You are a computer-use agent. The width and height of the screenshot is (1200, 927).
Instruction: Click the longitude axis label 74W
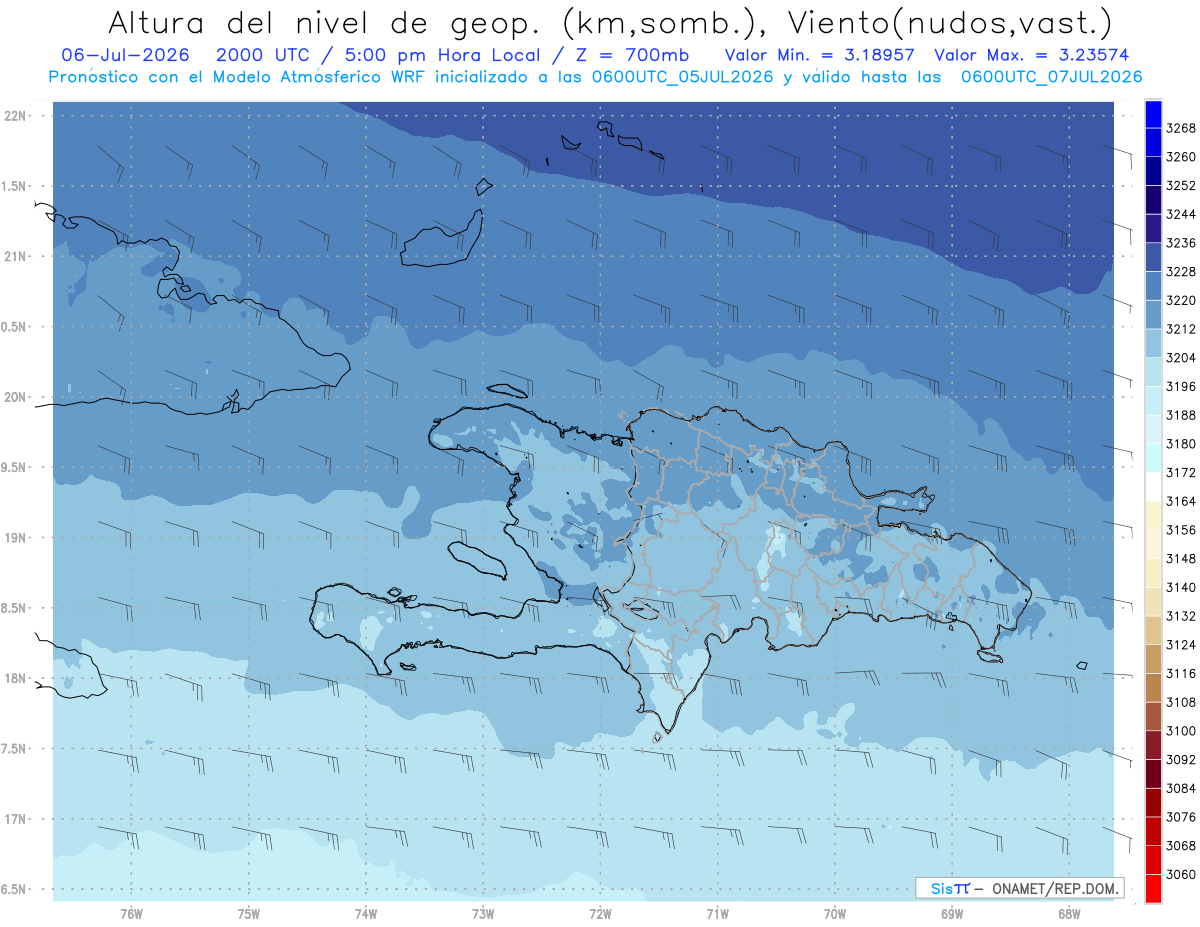(x=366, y=914)
